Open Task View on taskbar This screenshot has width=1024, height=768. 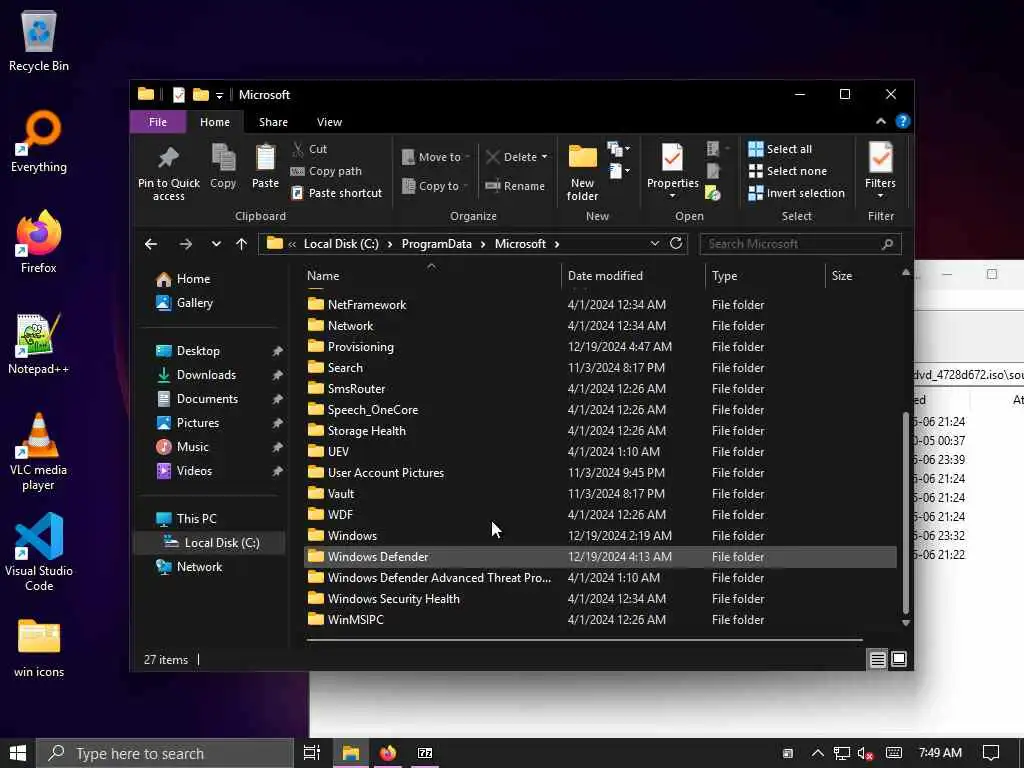pos(312,753)
